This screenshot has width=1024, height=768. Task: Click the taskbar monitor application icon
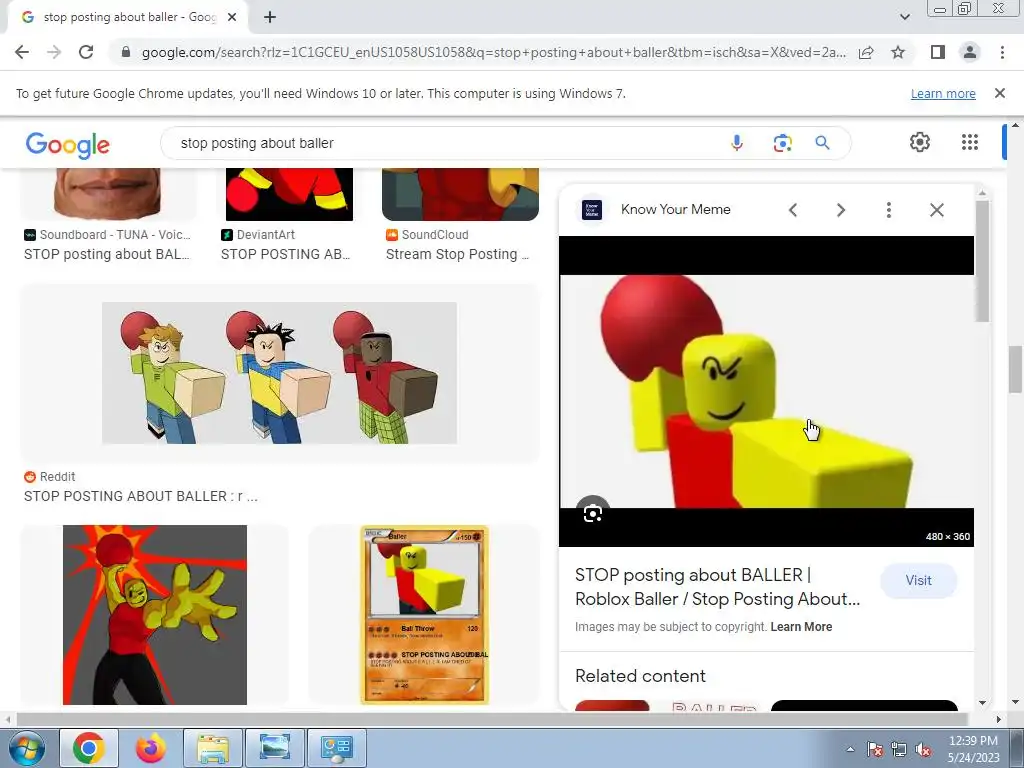pyautogui.click(x=275, y=748)
